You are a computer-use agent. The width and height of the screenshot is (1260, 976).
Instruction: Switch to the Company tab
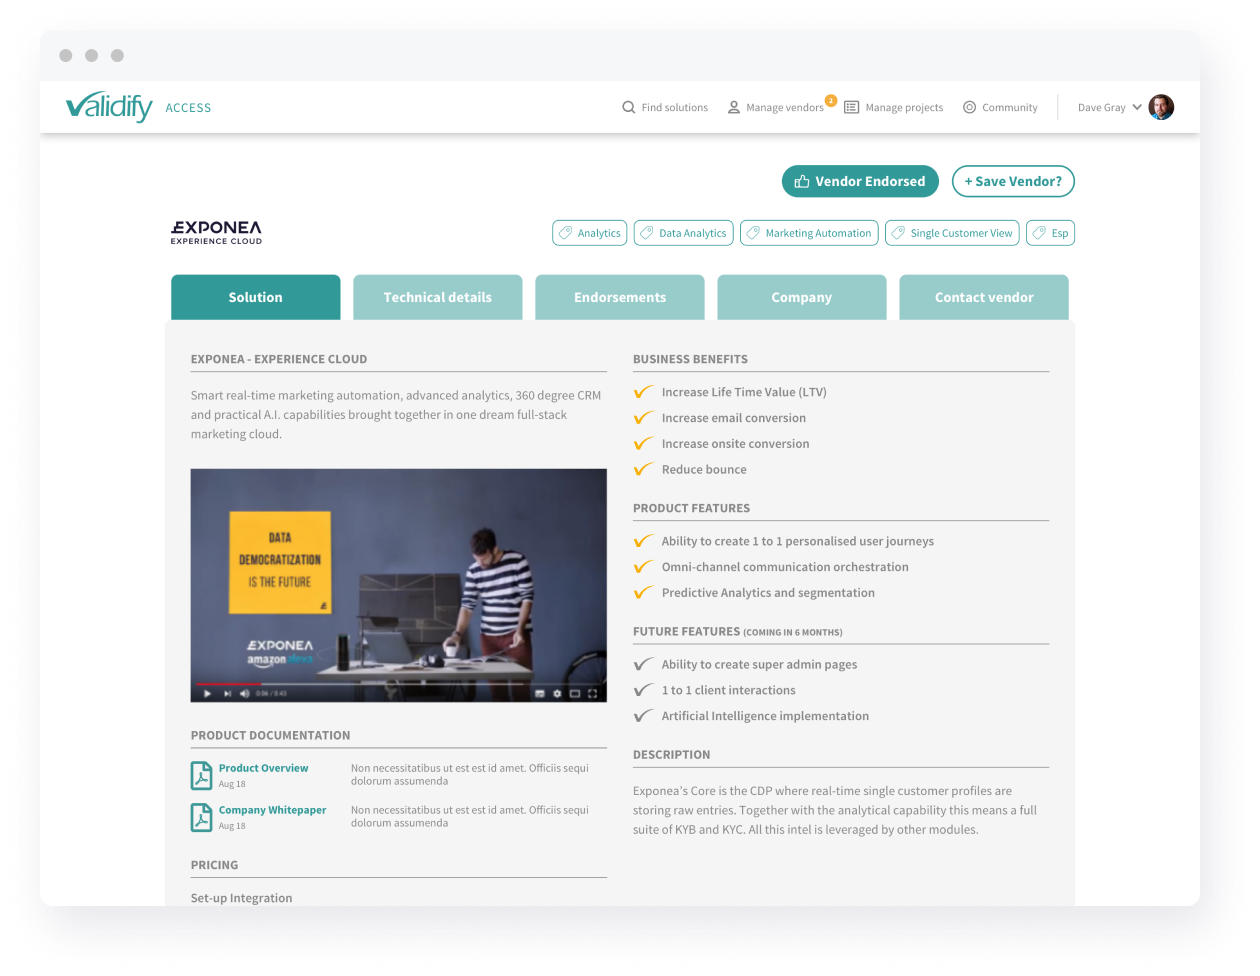[x=802, y=297]
